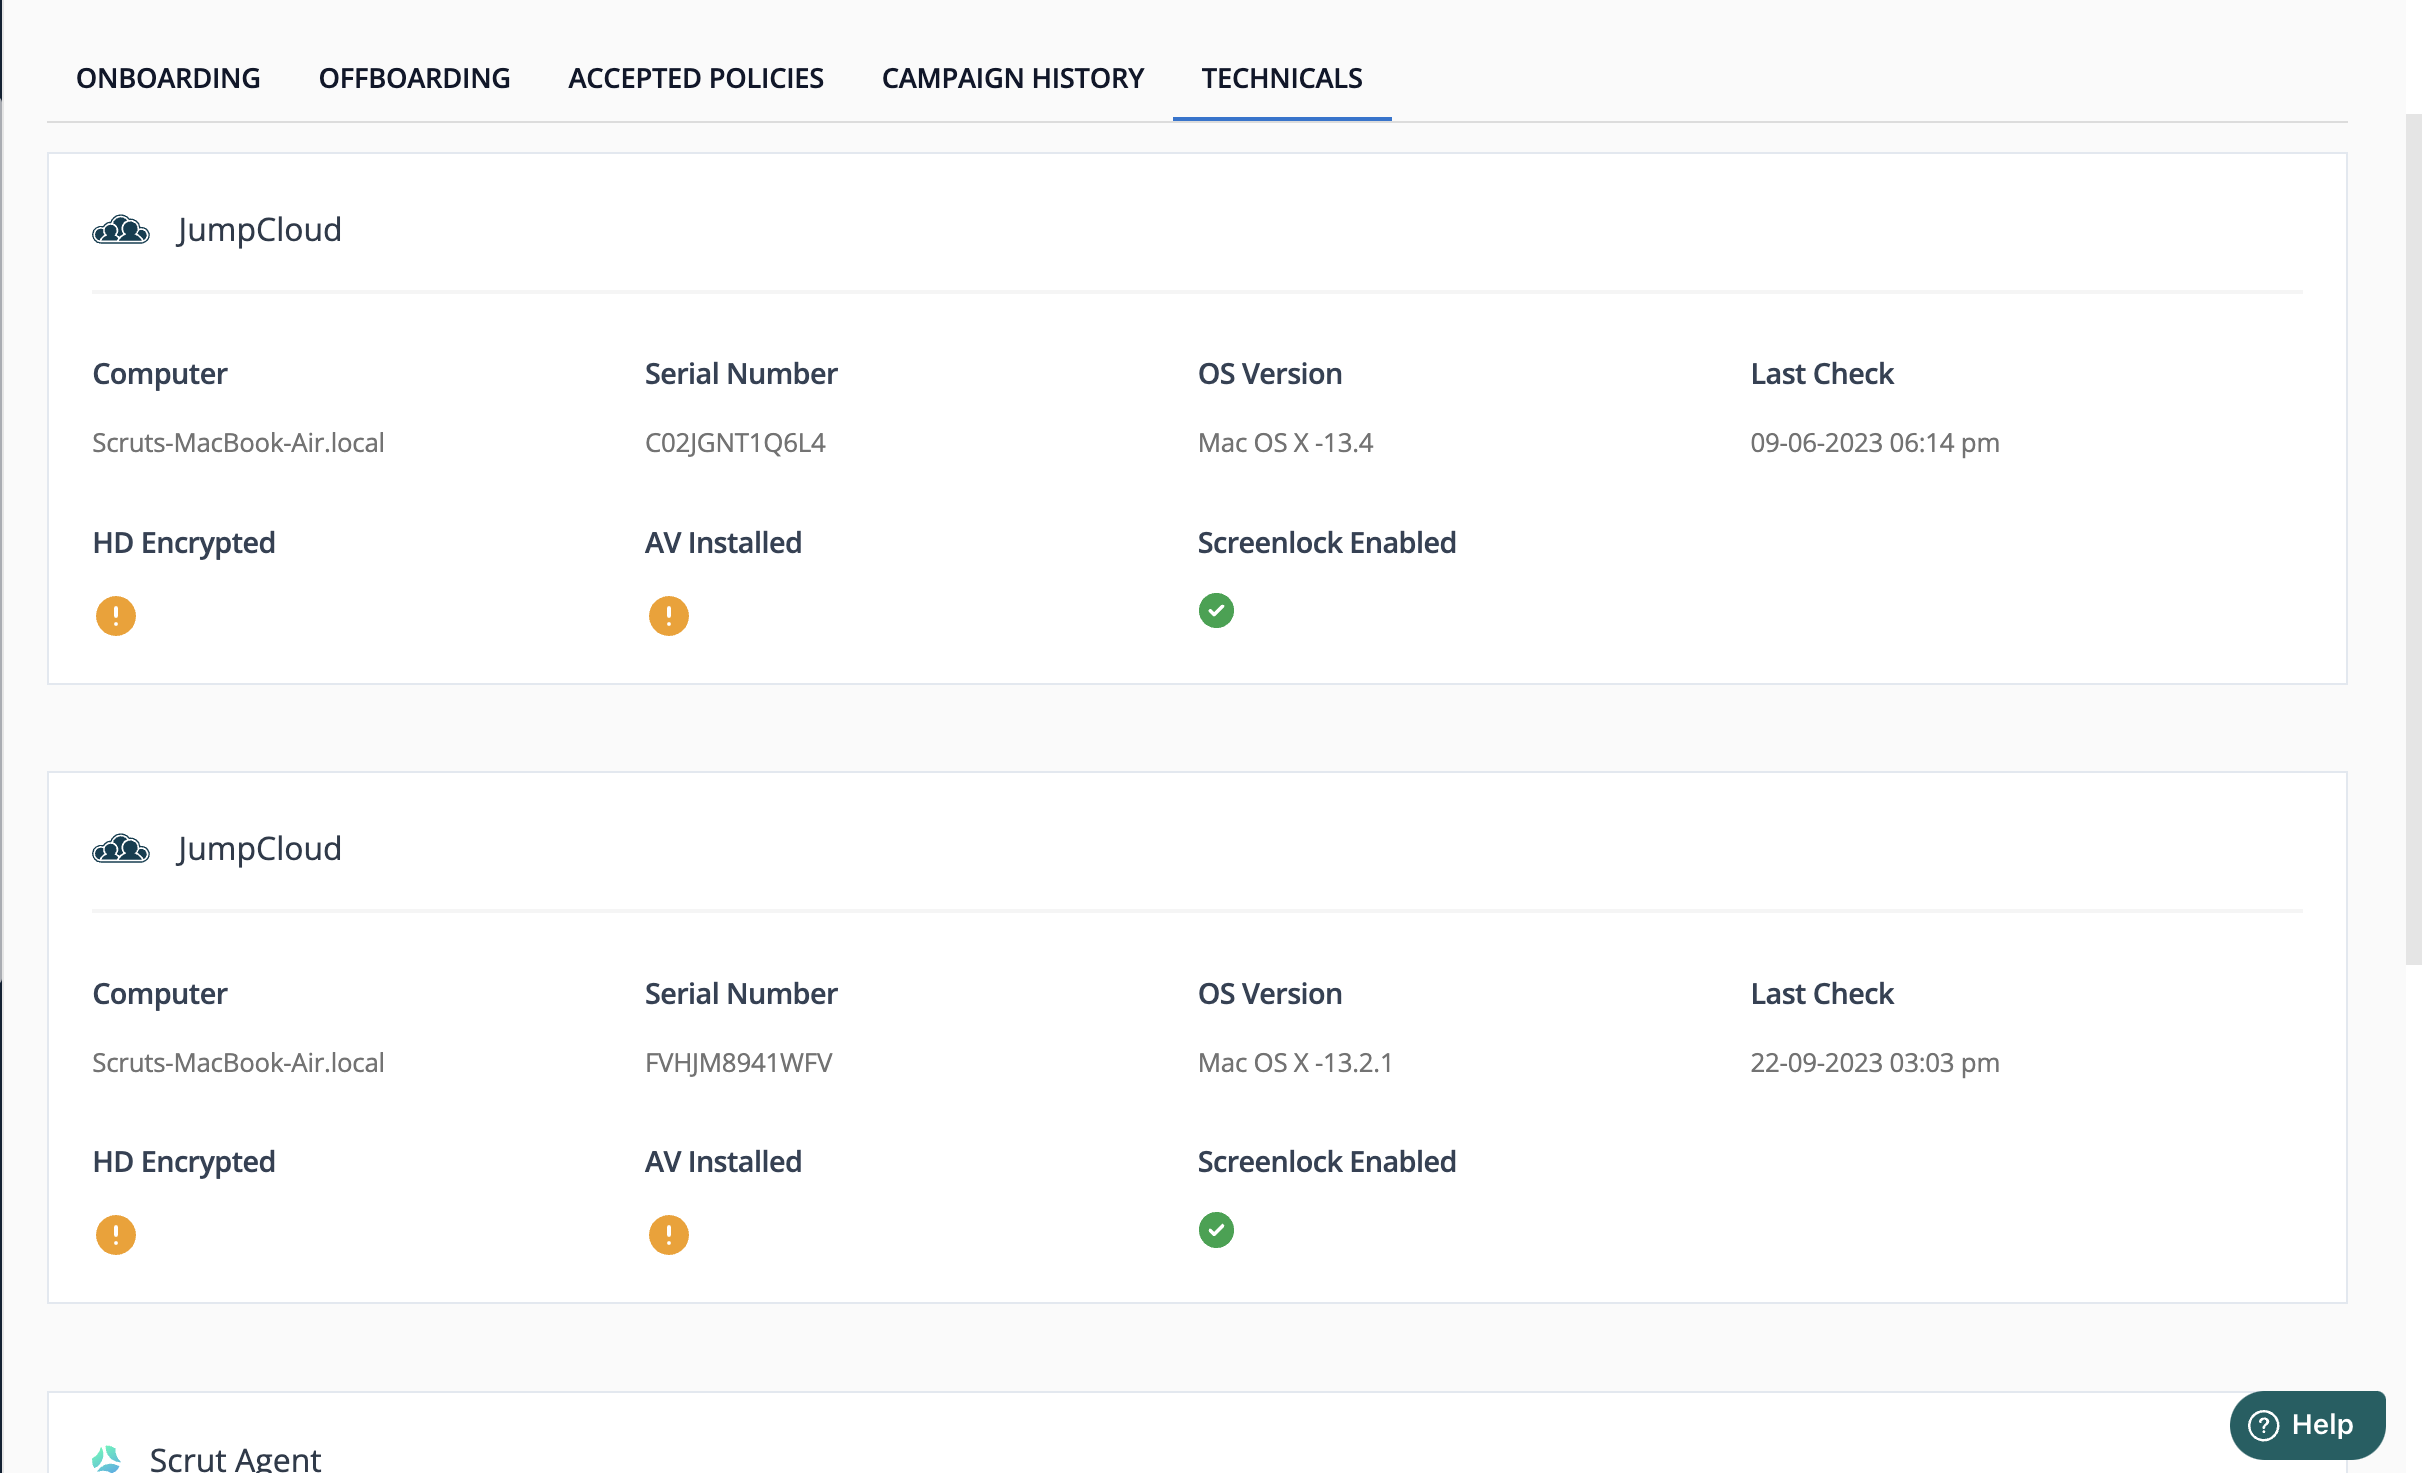Screen dimensions: 2422x1473
Task: Click computer name in the C02JGNT1Q6L4 card
Action: click(238, 443)
